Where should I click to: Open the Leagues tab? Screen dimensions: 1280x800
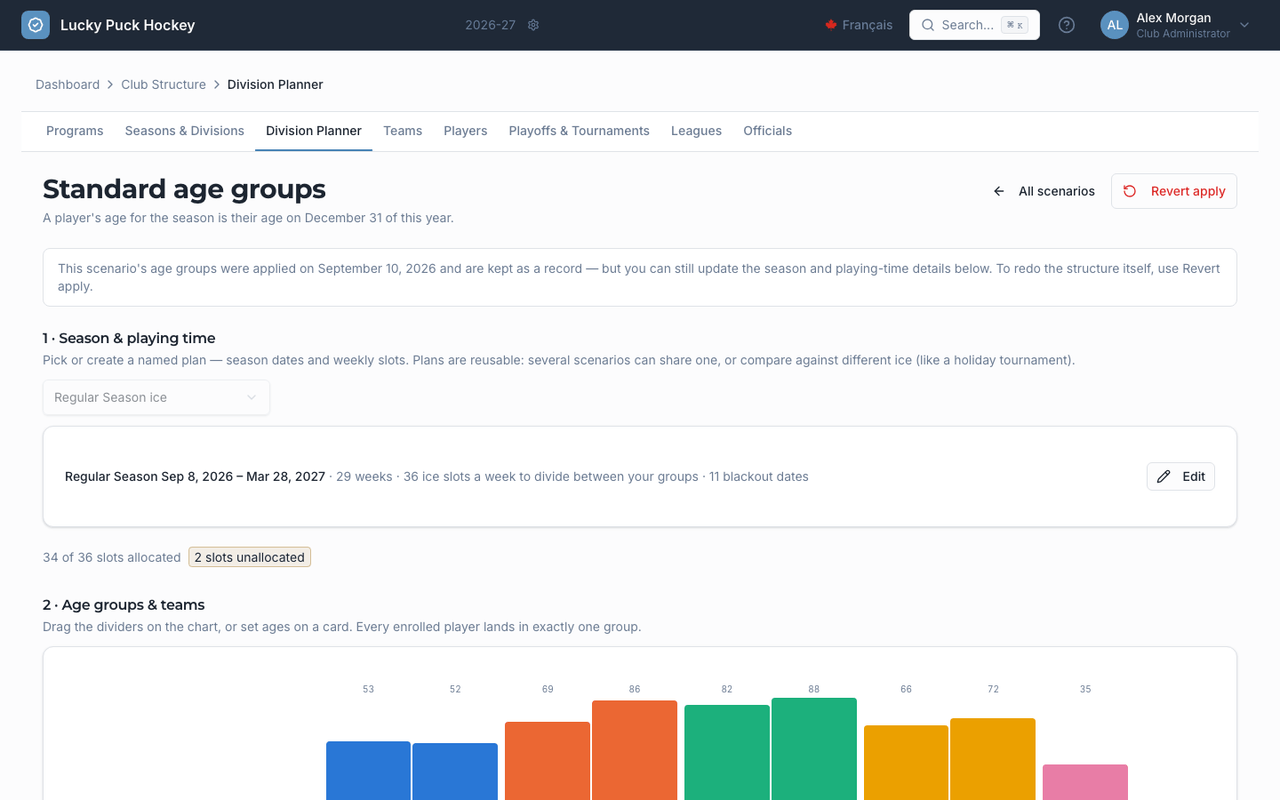click(696, 131)
